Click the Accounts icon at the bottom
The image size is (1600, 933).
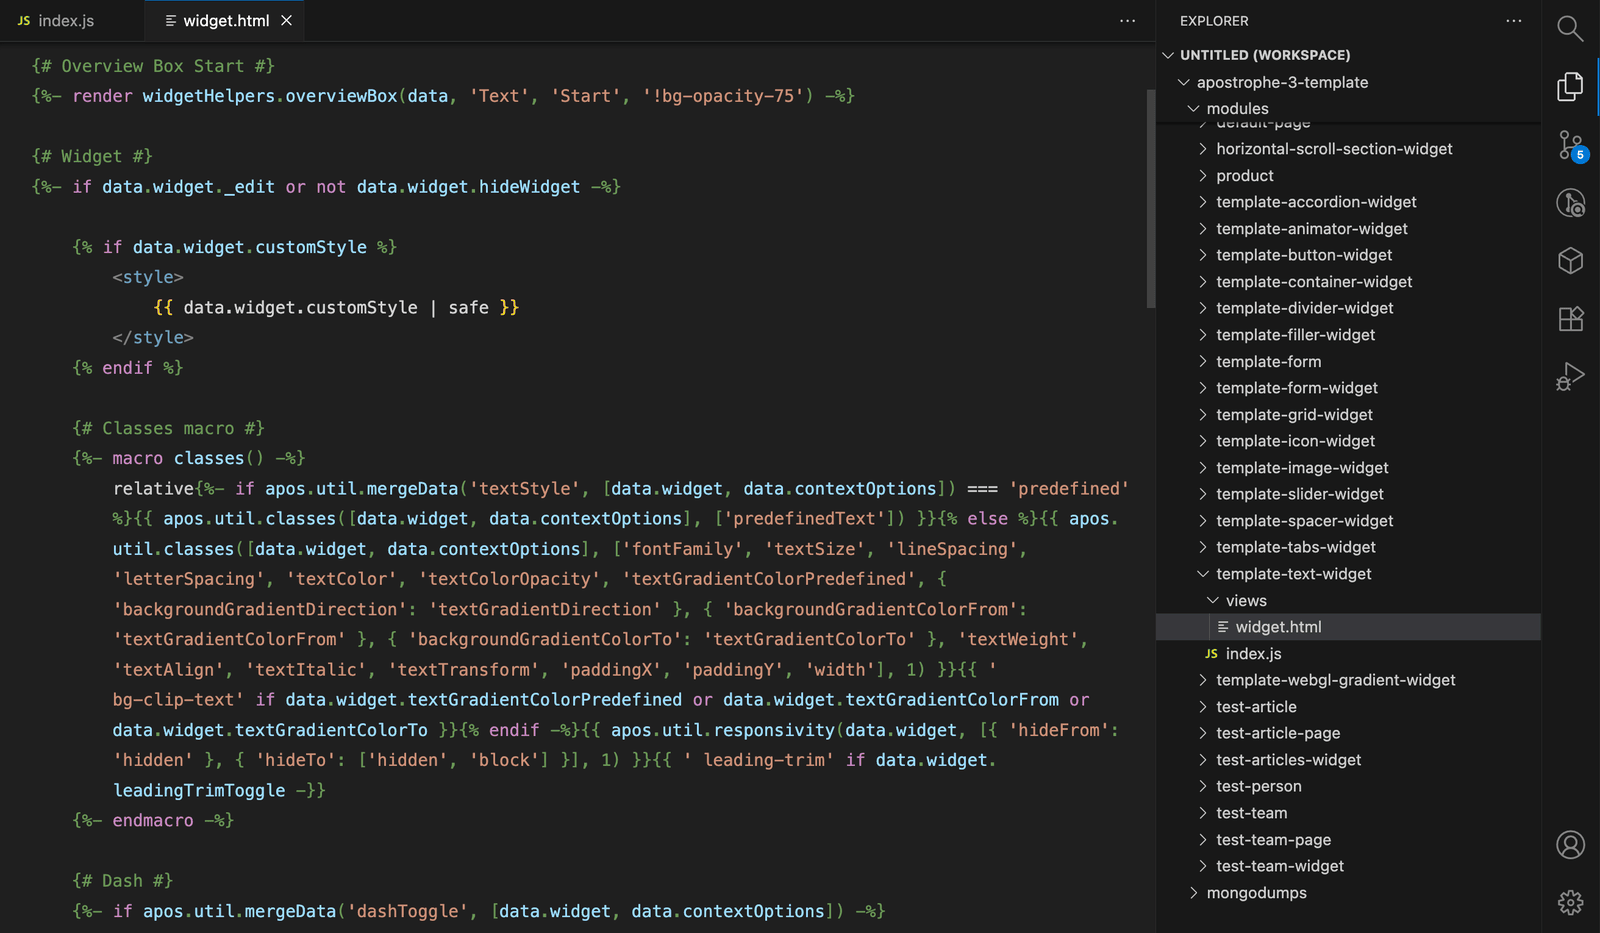[x=1570, y=845]
